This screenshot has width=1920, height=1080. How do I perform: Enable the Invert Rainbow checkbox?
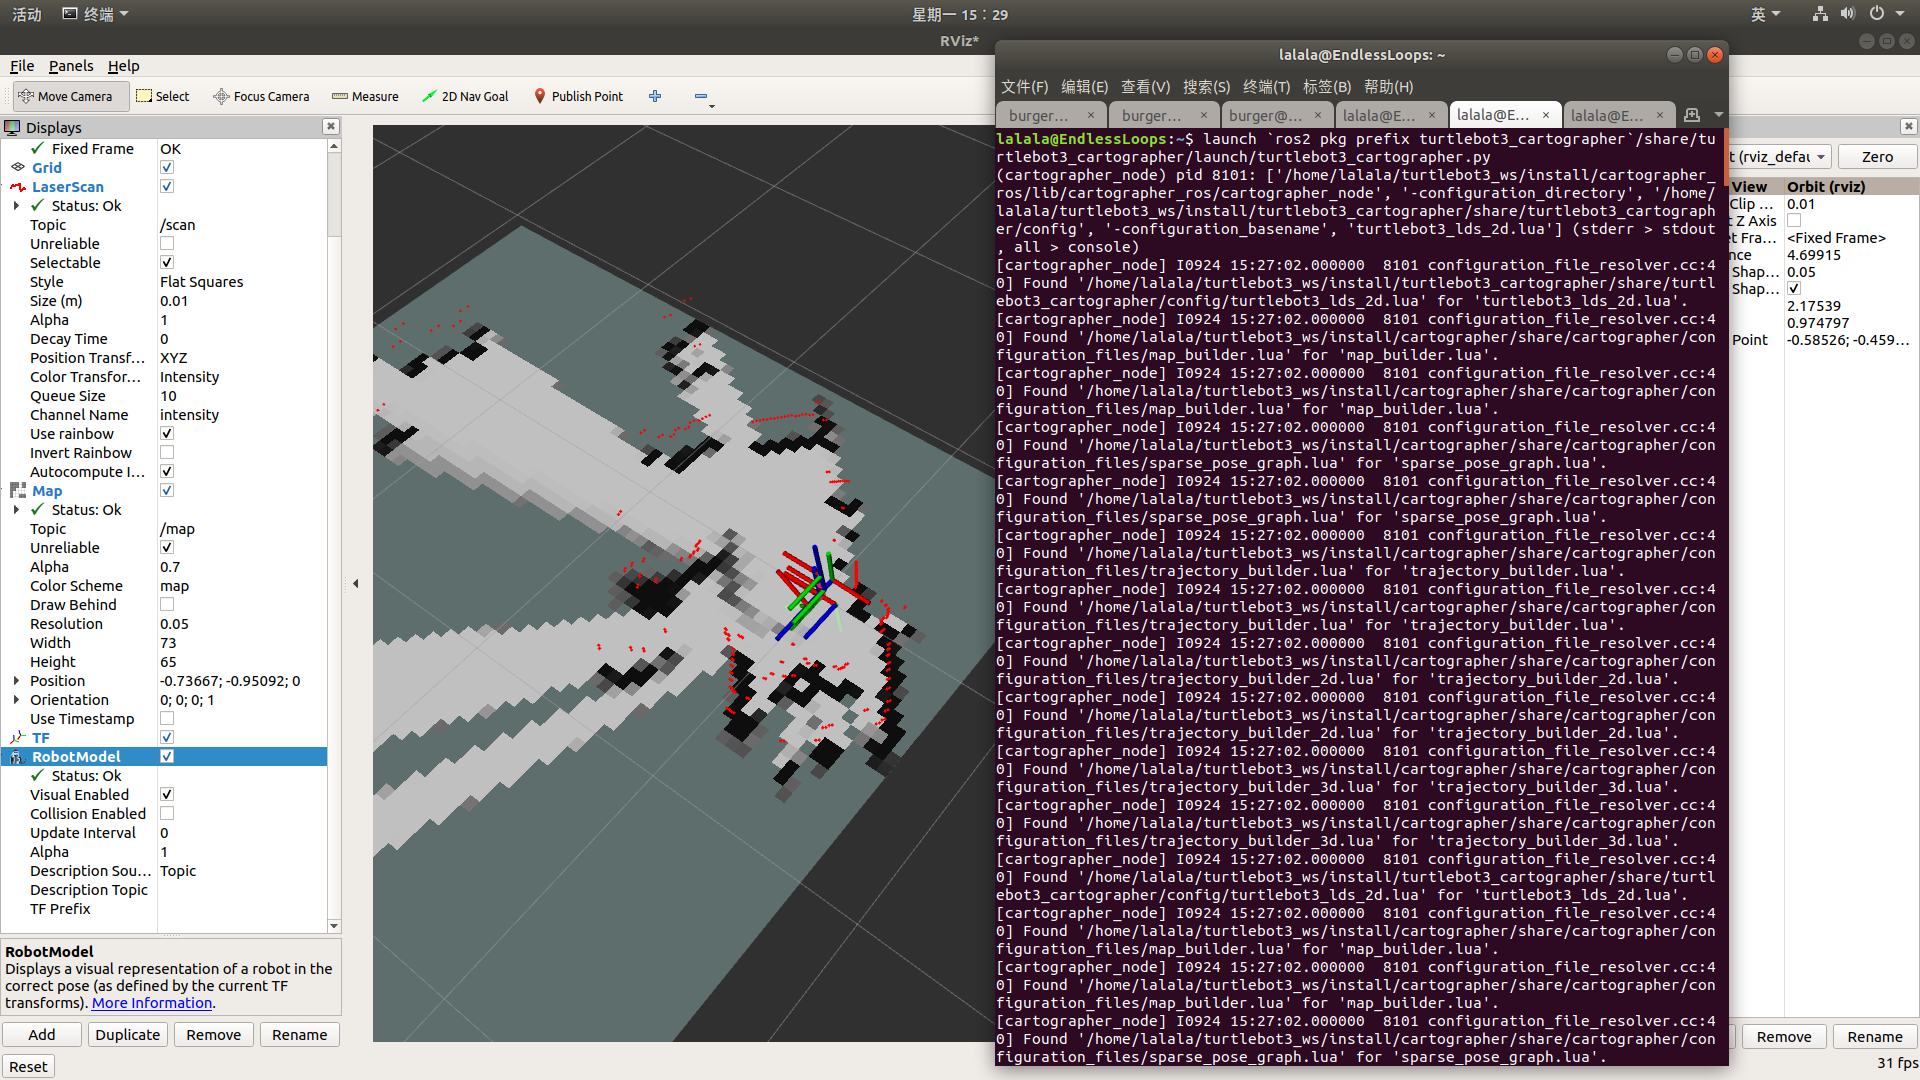pyautogui.click(x=167, y=453)
